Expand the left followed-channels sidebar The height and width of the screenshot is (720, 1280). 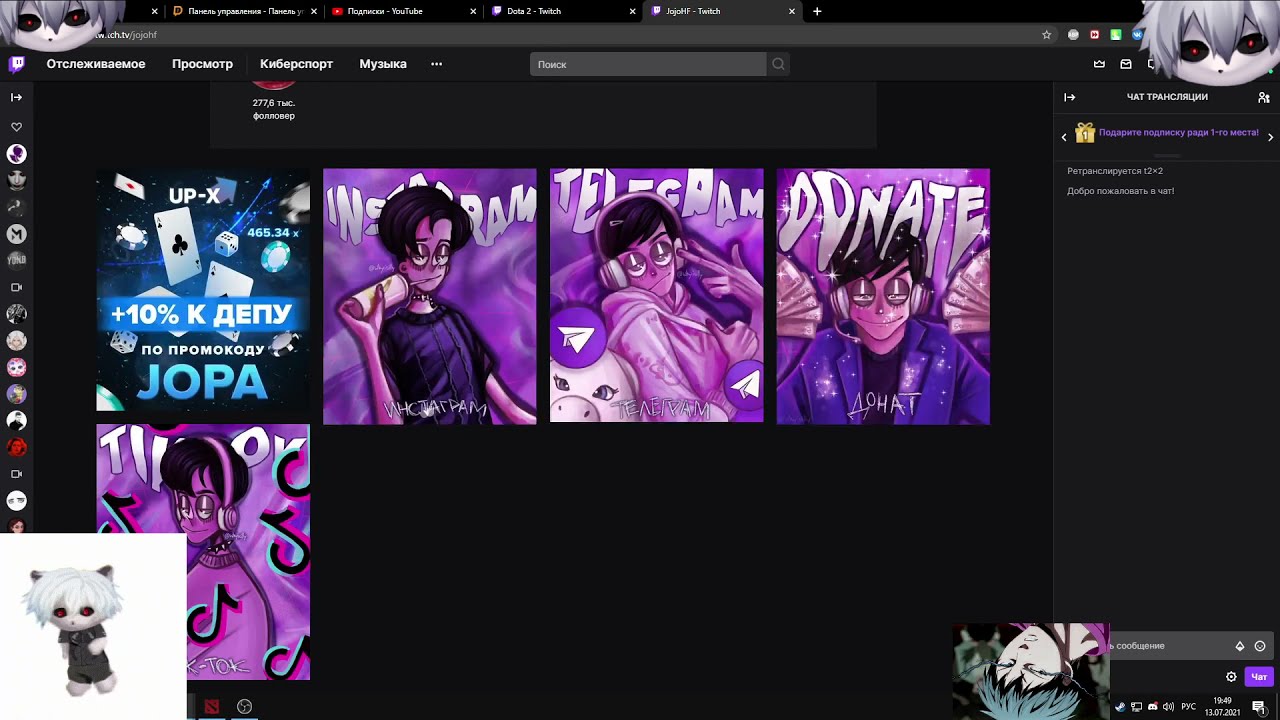(16, 97)
